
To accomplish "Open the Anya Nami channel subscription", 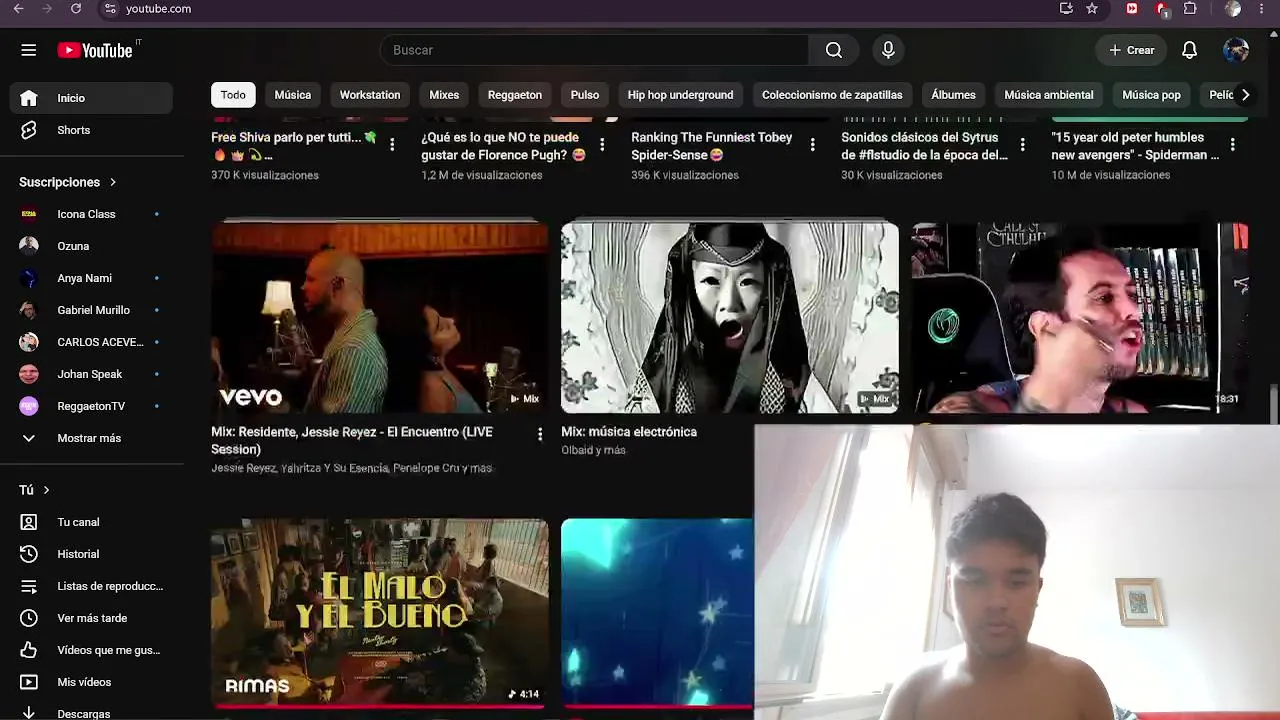I will (91, 278).
